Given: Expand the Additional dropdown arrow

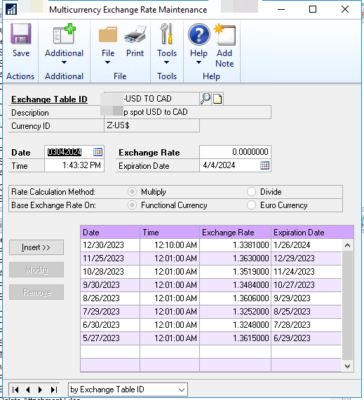Looking at the screenshot, I should tap(64, 62).
